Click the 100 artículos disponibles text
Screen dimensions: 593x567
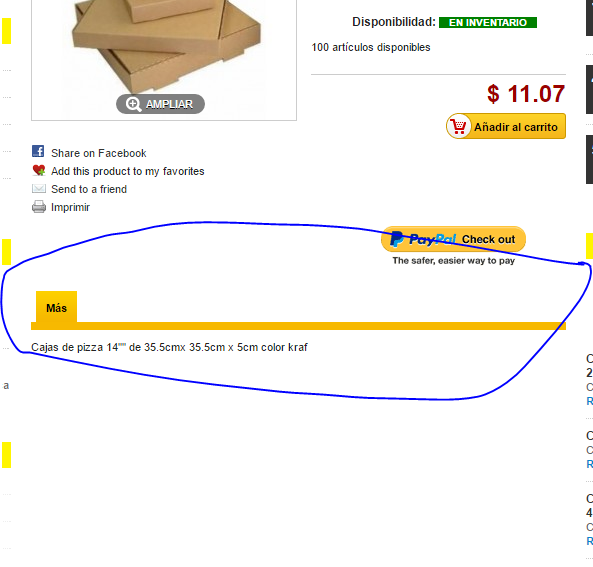pyautogui.click(x=371, y=47)
